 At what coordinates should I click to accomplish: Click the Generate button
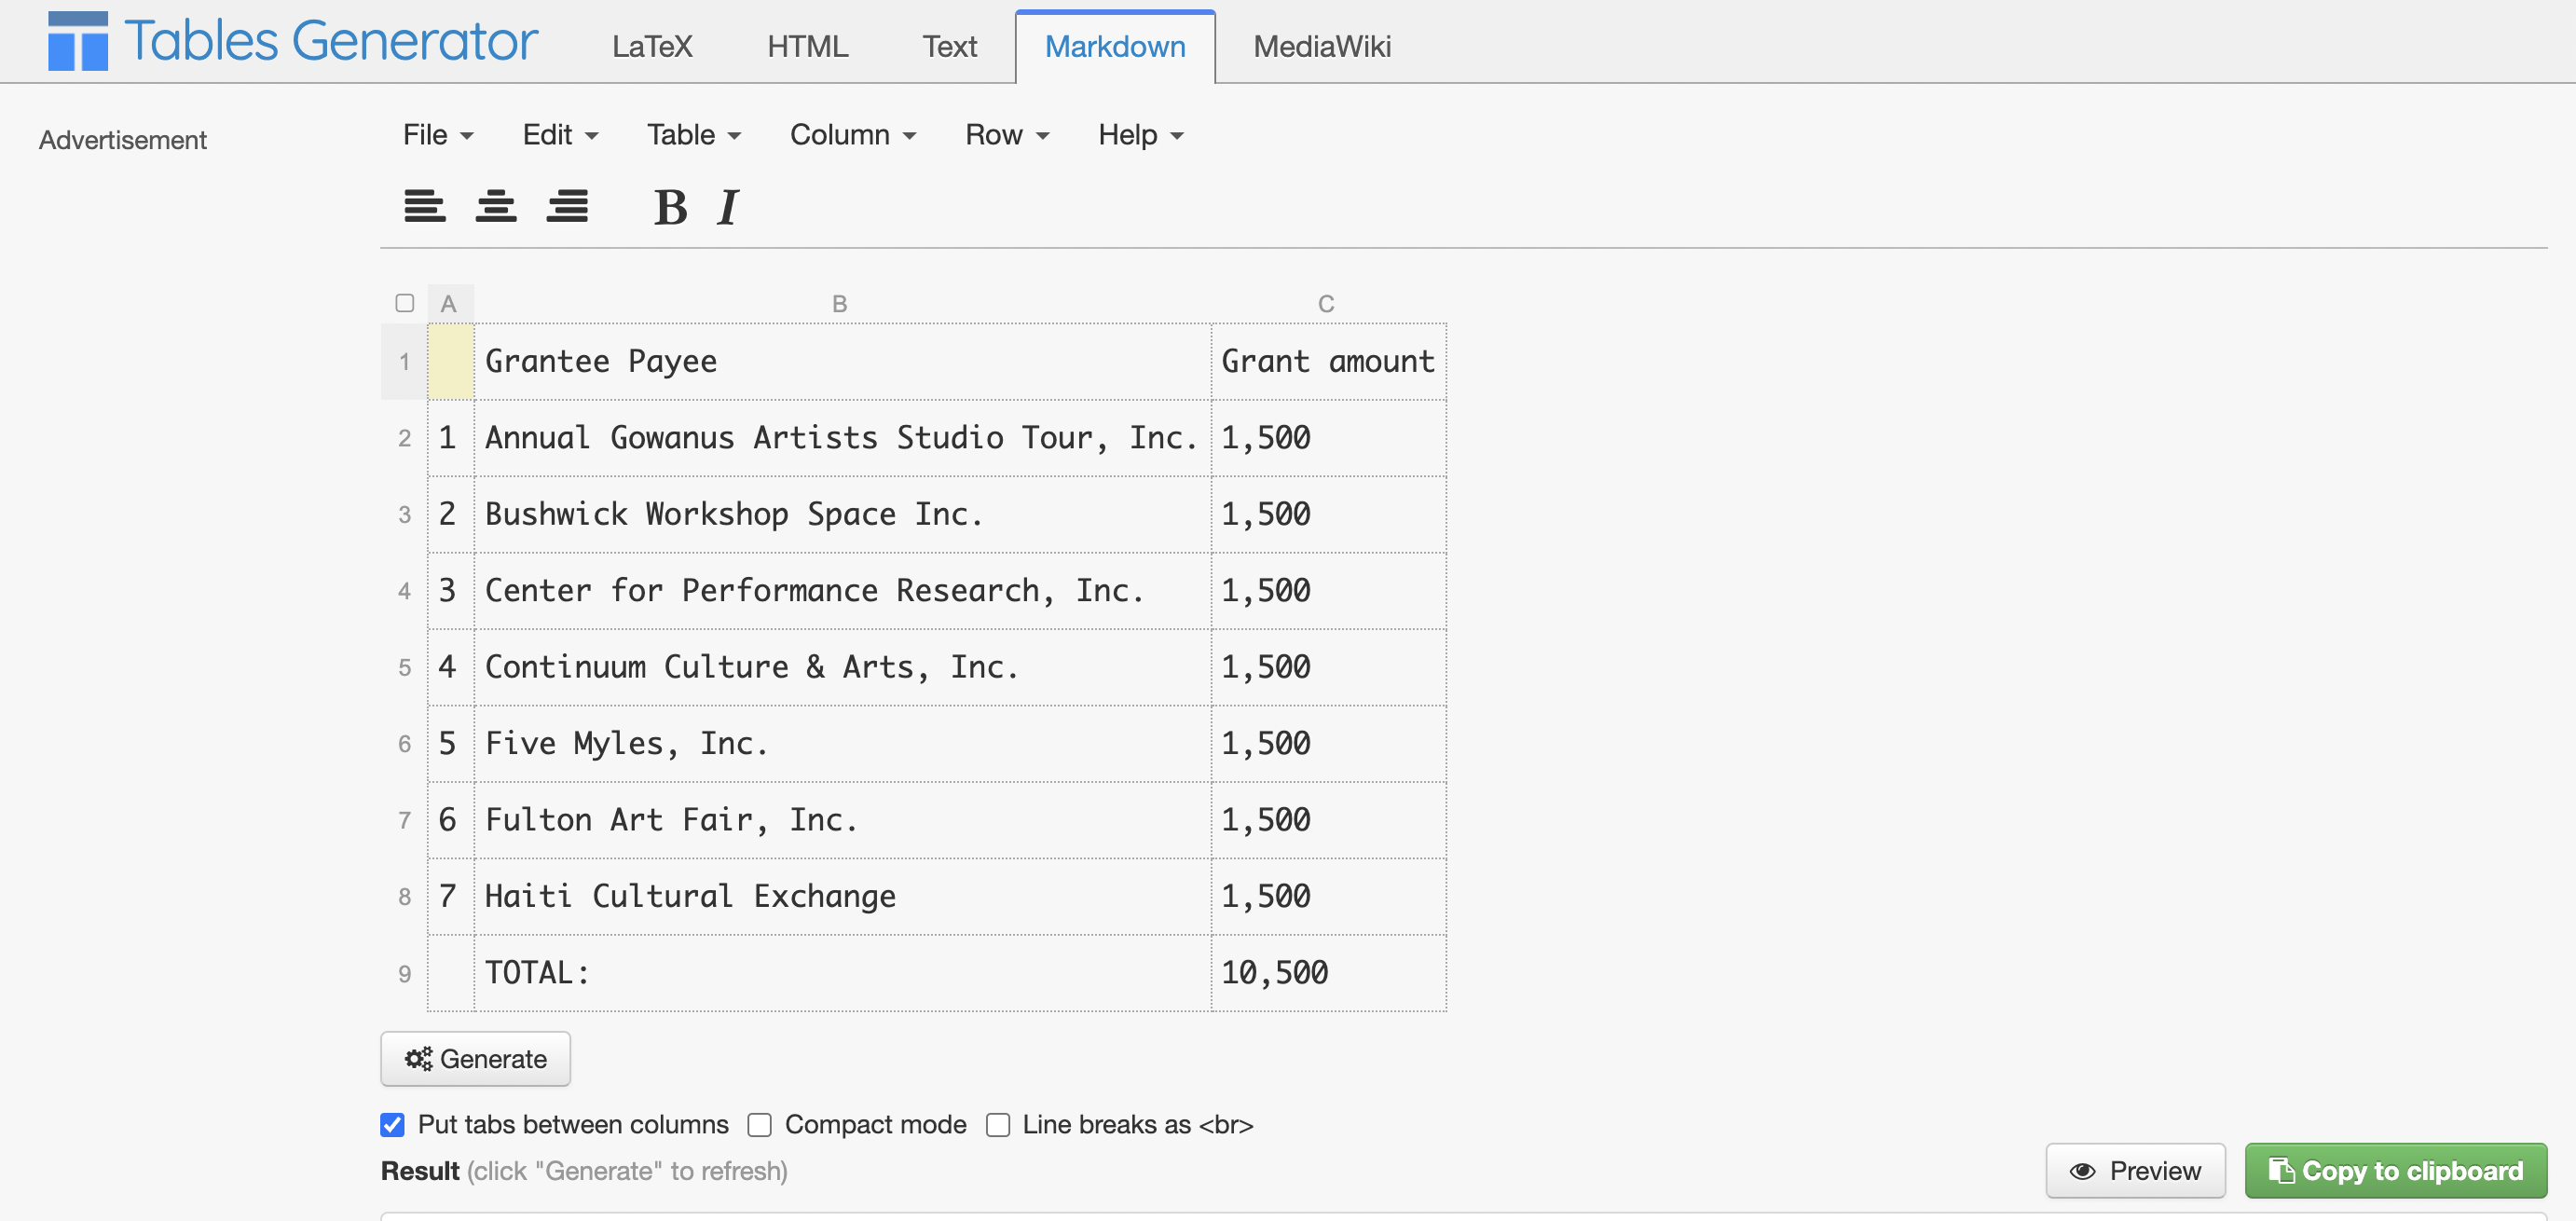tap(476, 1059)
